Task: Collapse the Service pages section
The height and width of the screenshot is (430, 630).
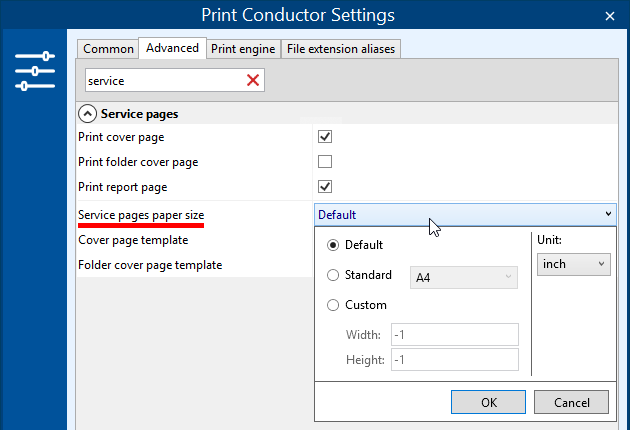Action: click(87, 114)
